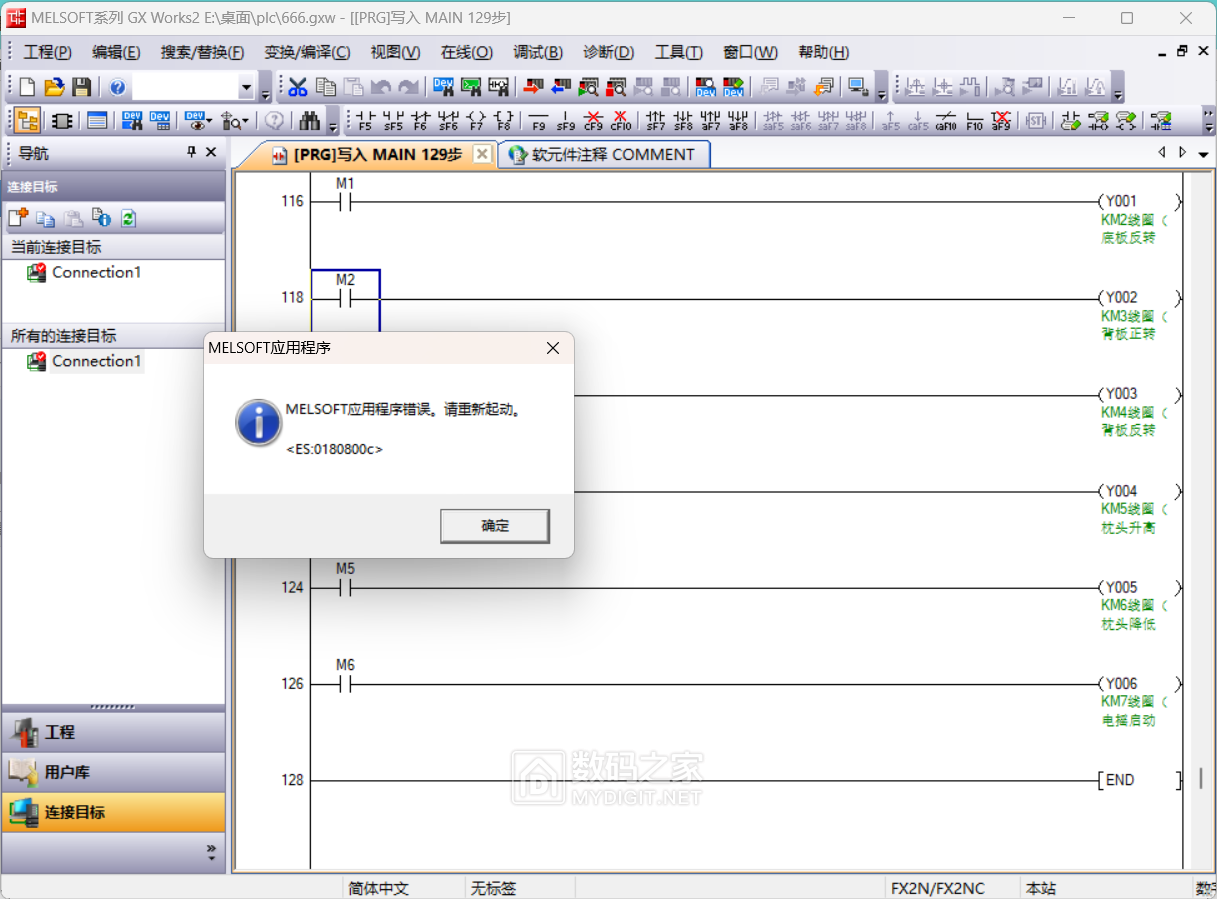This screenshot has width=1217, height=899.
Task: Click the Write to PLC icon
Action: [x=532, y=87]
